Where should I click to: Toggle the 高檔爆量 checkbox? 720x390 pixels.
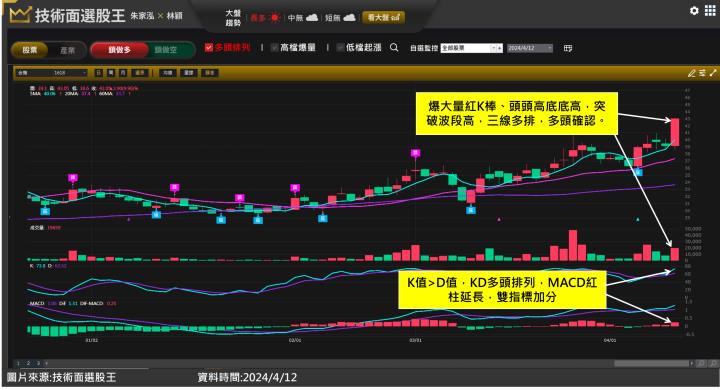275,47
